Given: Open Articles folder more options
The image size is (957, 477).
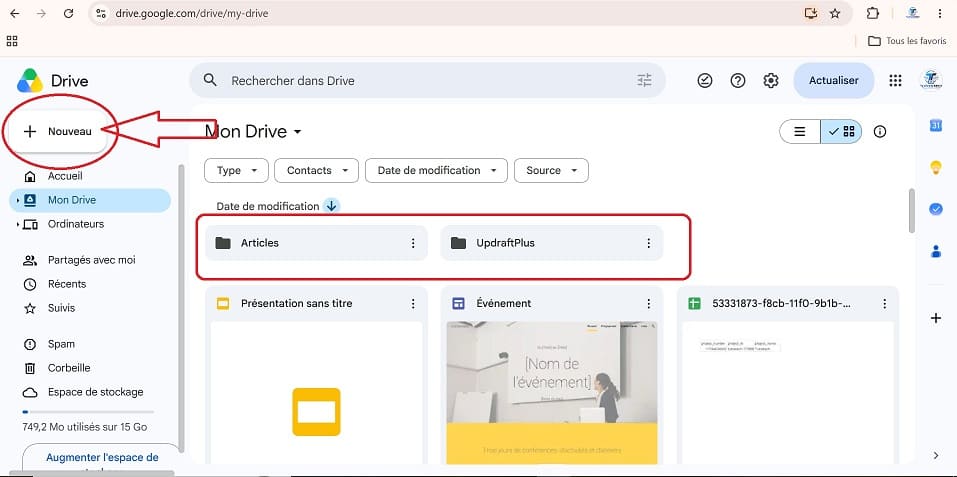Looking at the screenshot, I should pyautogui.click(x=413, y=243).
